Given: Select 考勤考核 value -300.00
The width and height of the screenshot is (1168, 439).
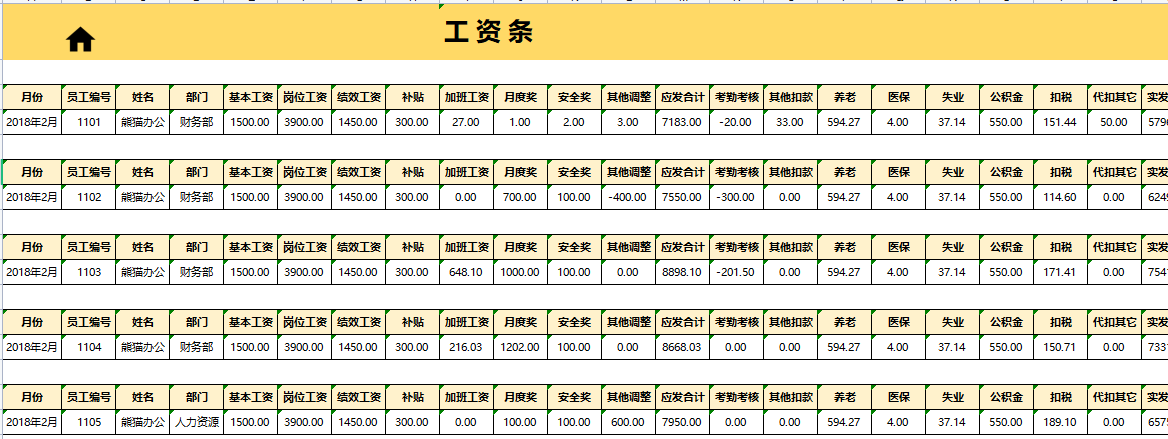Looking at the screenshot, I should pos(736,198).
